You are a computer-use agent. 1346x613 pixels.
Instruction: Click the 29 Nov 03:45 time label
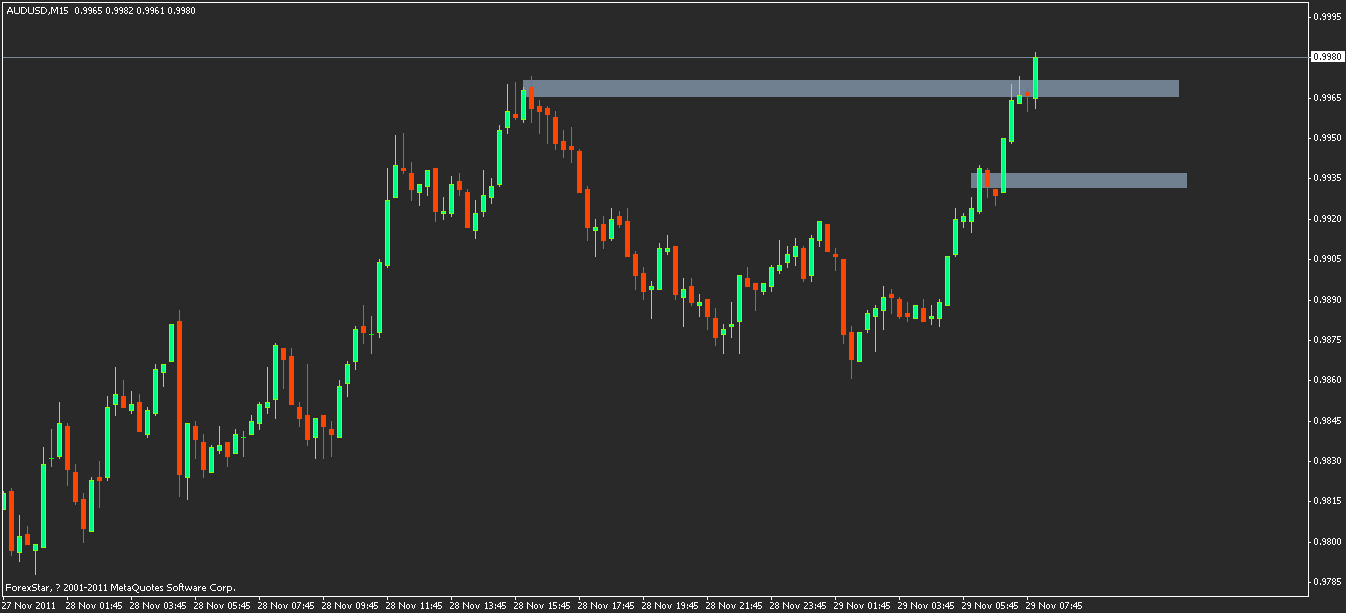[926, 605]
